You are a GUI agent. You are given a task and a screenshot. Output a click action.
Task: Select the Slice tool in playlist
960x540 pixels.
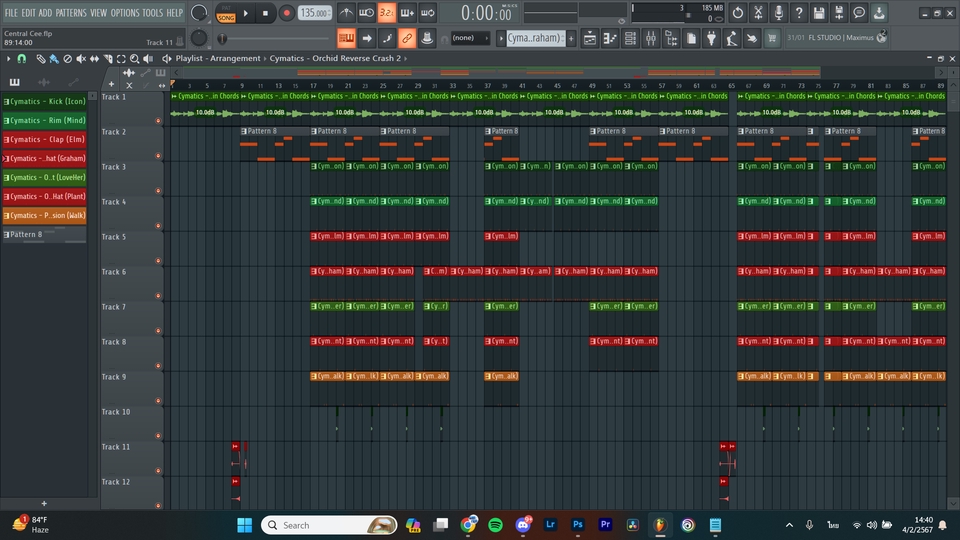click(x=108, y=59)
